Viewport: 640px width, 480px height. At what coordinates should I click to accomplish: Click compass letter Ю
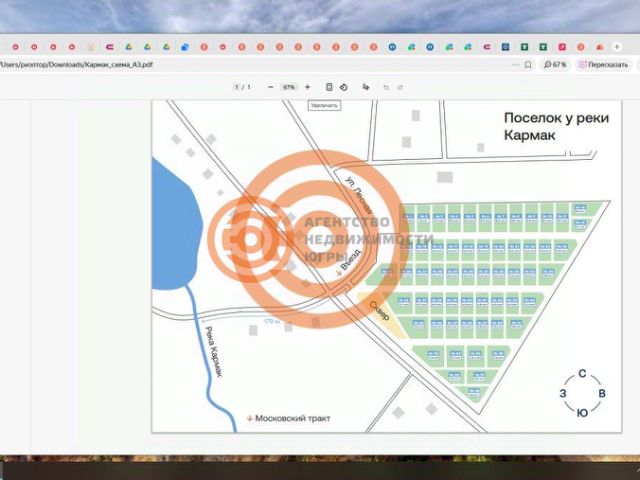click(582, 413)
